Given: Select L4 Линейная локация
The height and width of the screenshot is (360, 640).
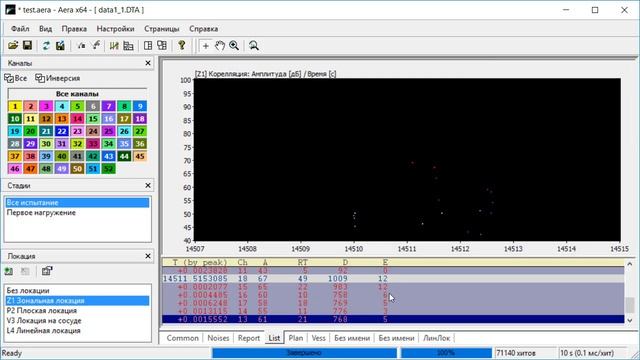Looking at the screenshot, I should [77, 331].
